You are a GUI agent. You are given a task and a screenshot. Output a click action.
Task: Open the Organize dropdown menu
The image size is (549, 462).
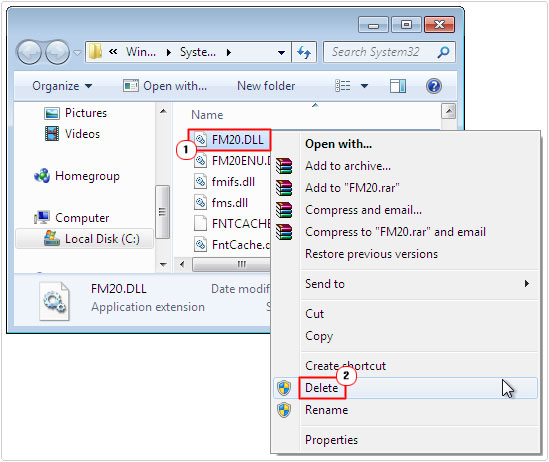click(62, 86)
